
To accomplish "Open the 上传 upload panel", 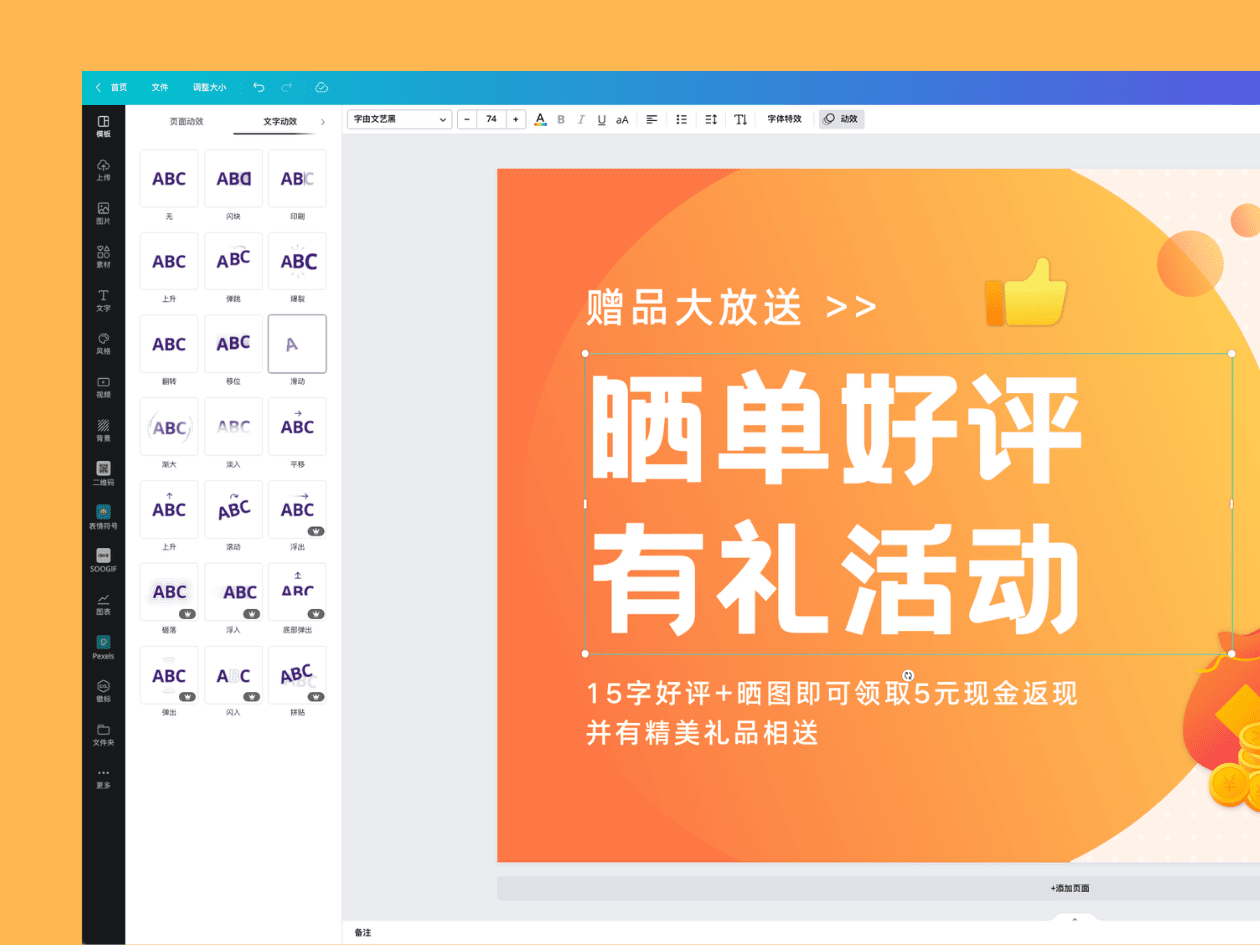I will (x=103, y=170).
